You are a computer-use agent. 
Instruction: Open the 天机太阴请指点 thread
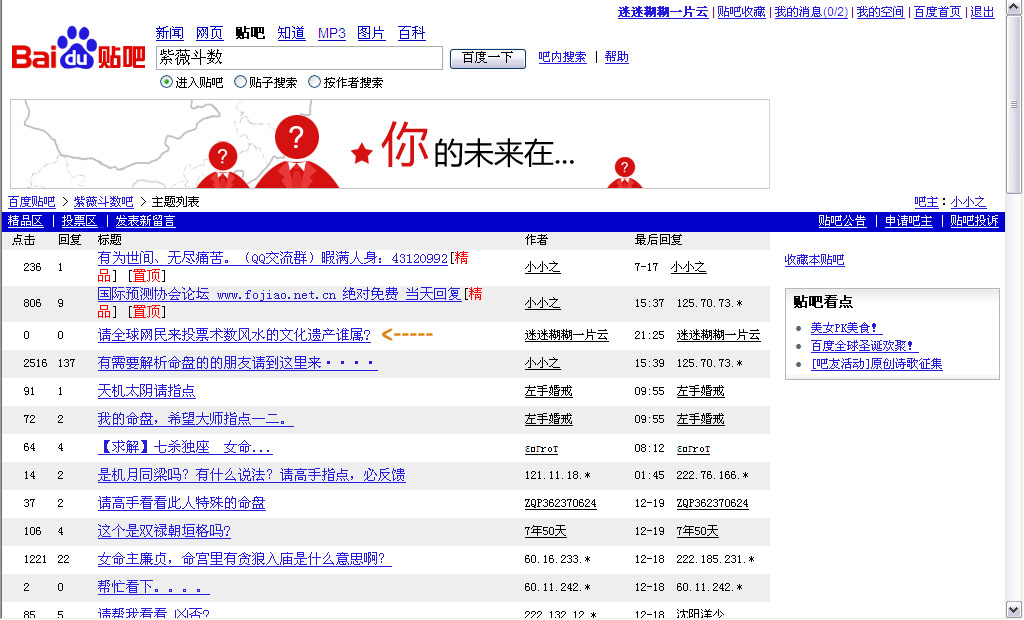(x=146, y=391)
